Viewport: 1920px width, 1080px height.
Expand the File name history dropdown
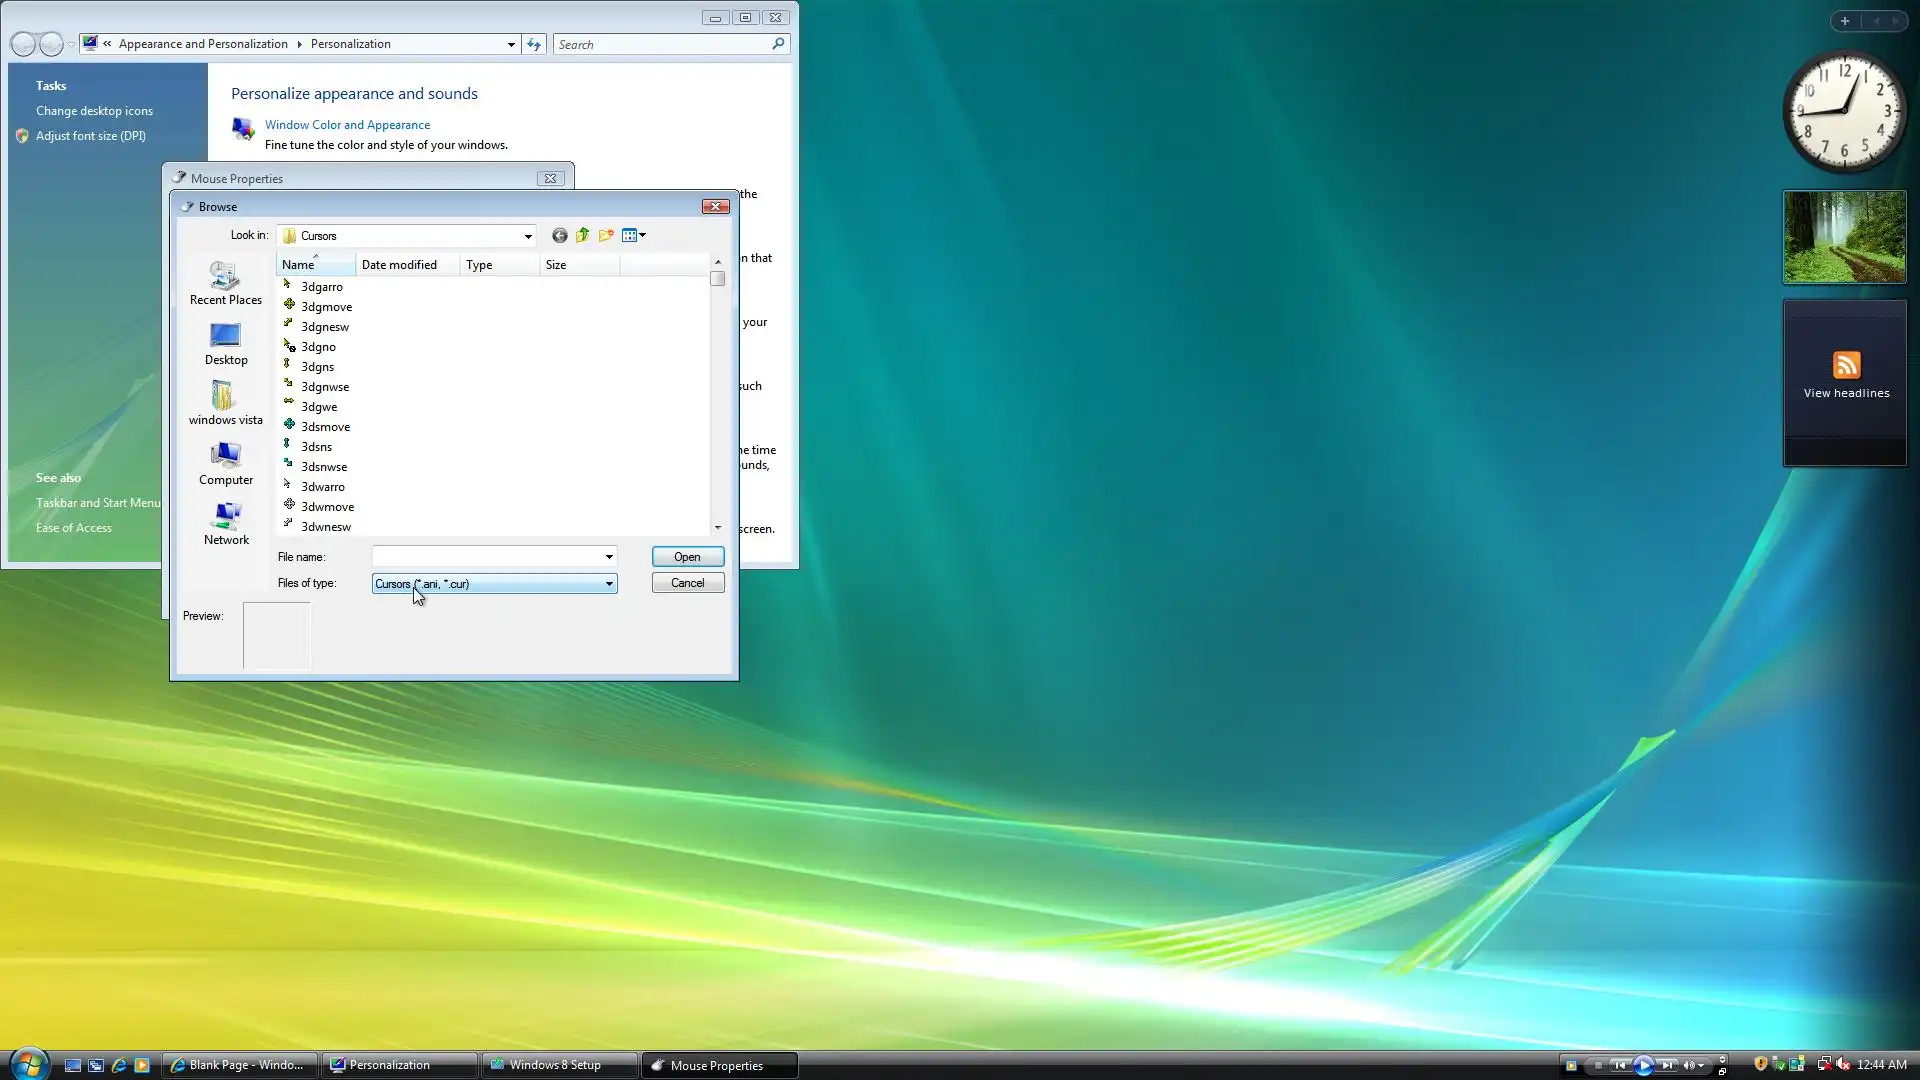(608, 557)
